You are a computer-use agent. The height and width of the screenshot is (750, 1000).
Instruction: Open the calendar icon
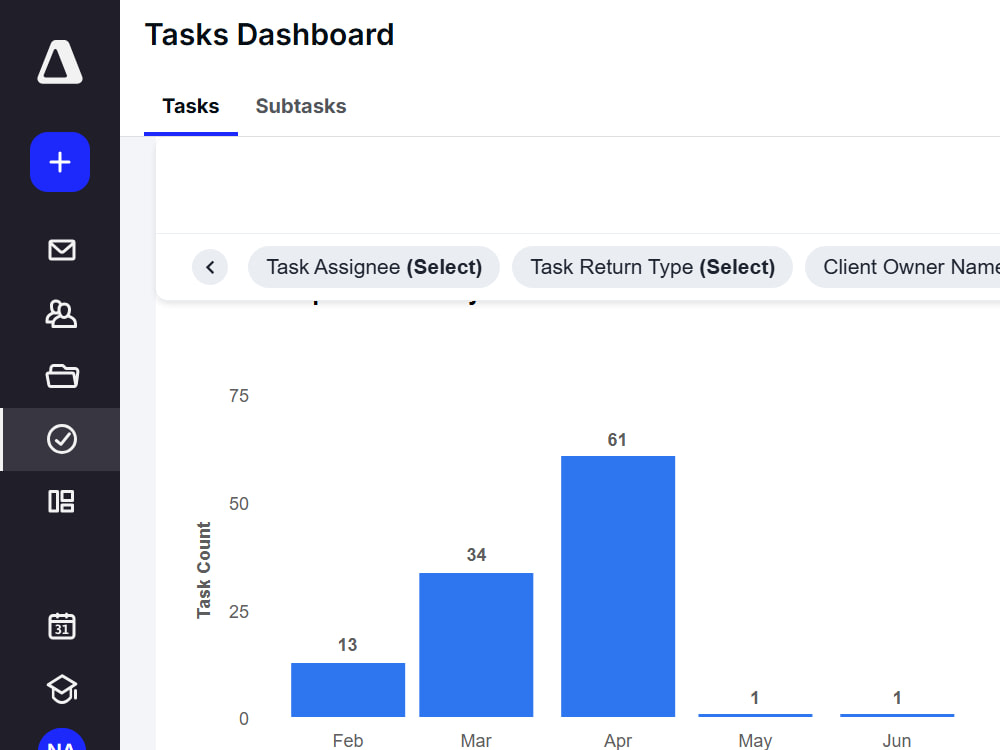click(62, 626)
